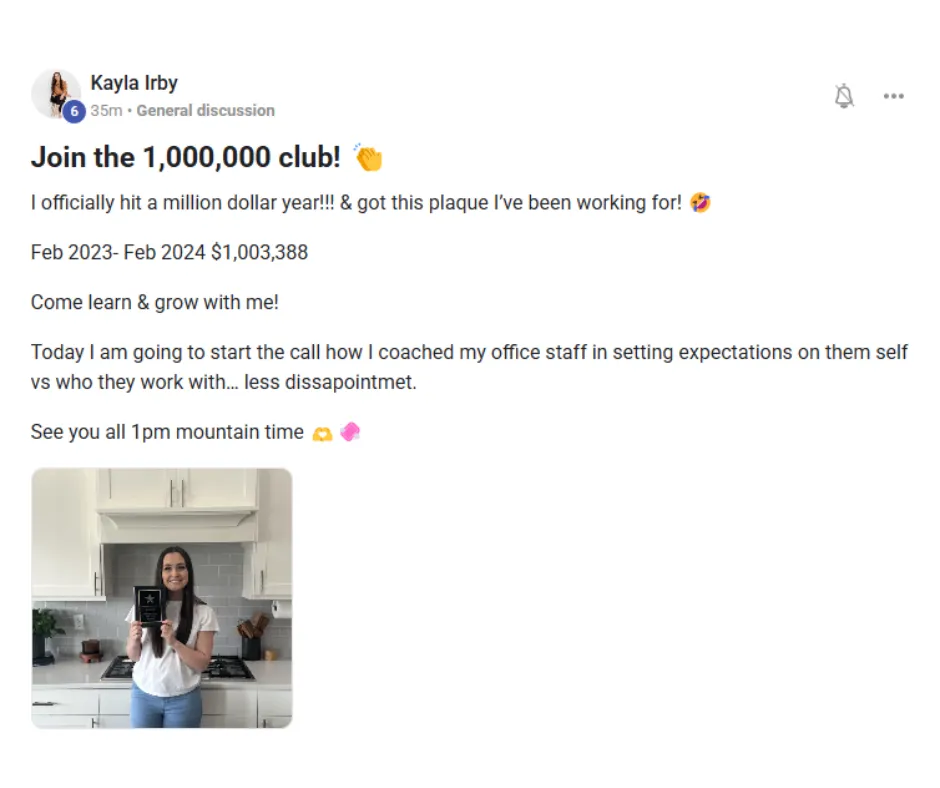Click the level 6 badge on avatar
940x788 pixels.
click(74, 112)
